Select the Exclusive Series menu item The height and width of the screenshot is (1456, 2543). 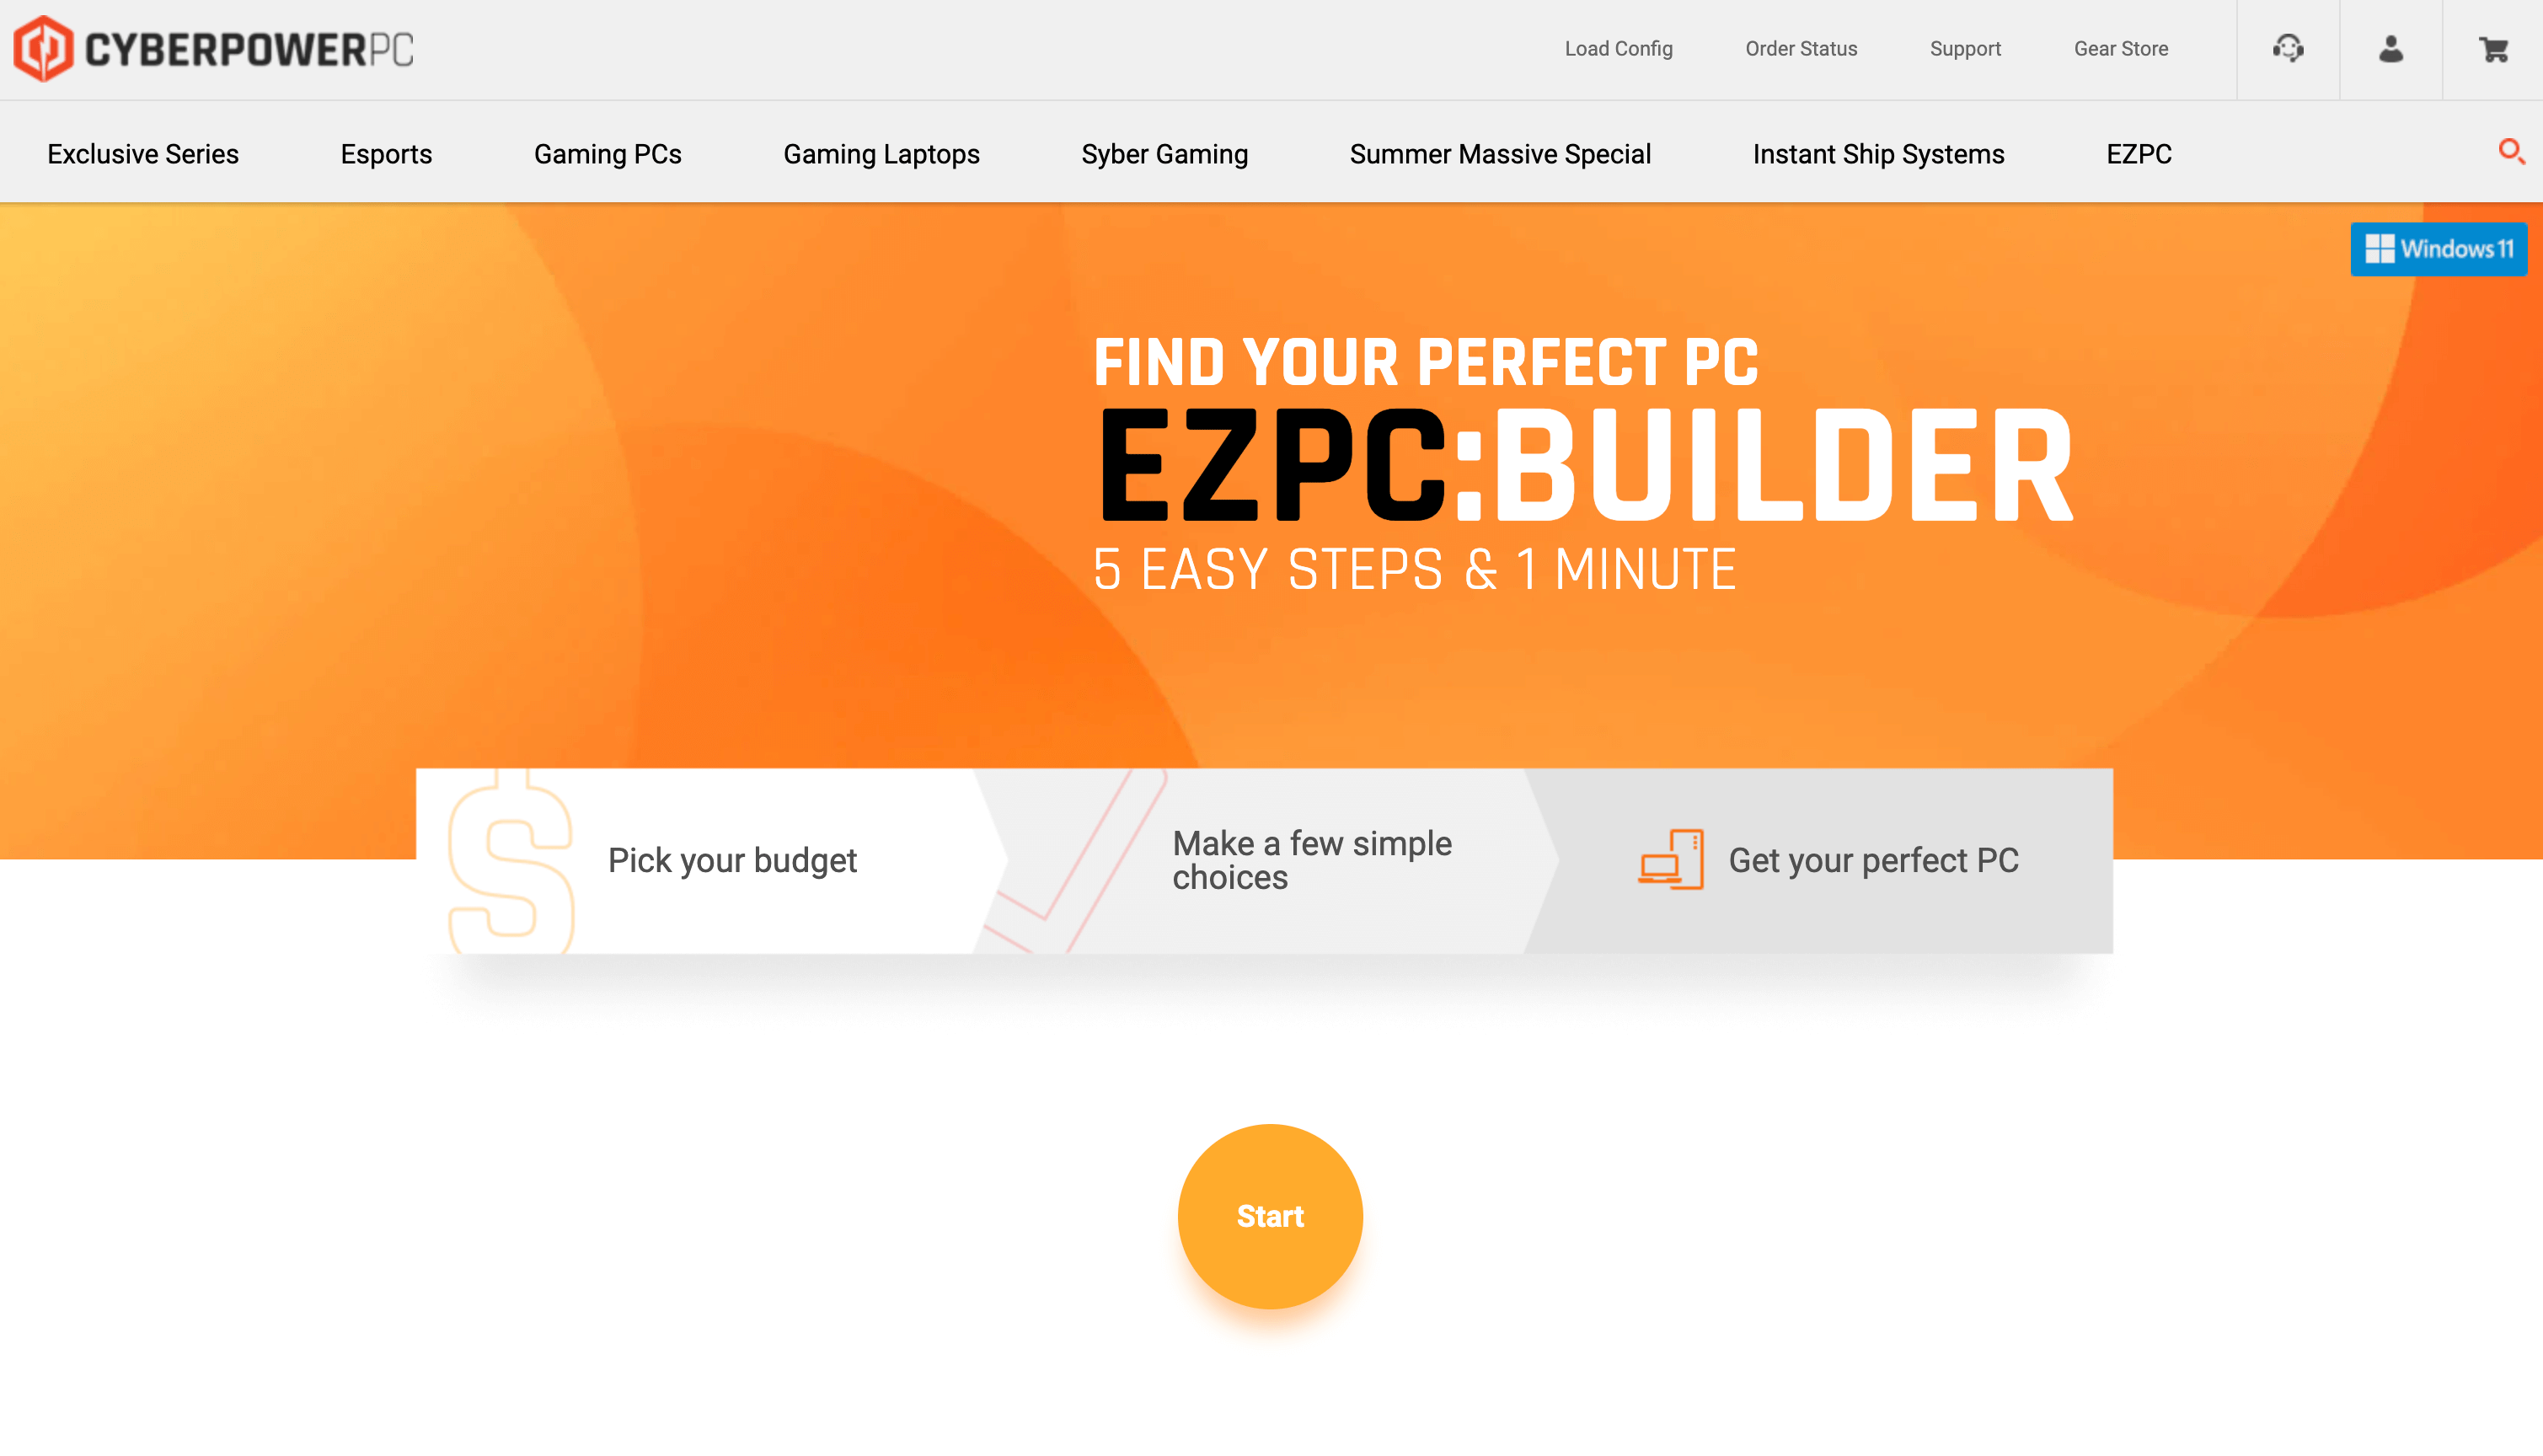click(143, 153)
